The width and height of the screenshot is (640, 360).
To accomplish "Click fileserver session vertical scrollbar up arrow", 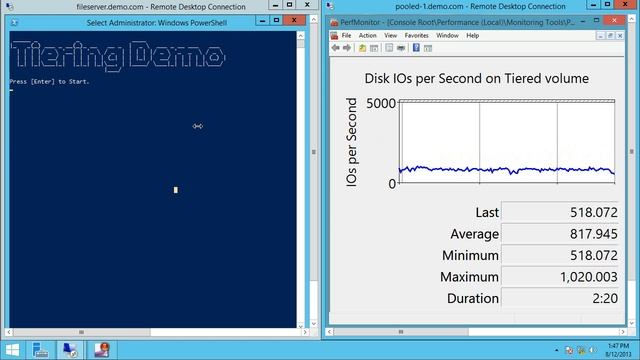I will tap(313, 19).
